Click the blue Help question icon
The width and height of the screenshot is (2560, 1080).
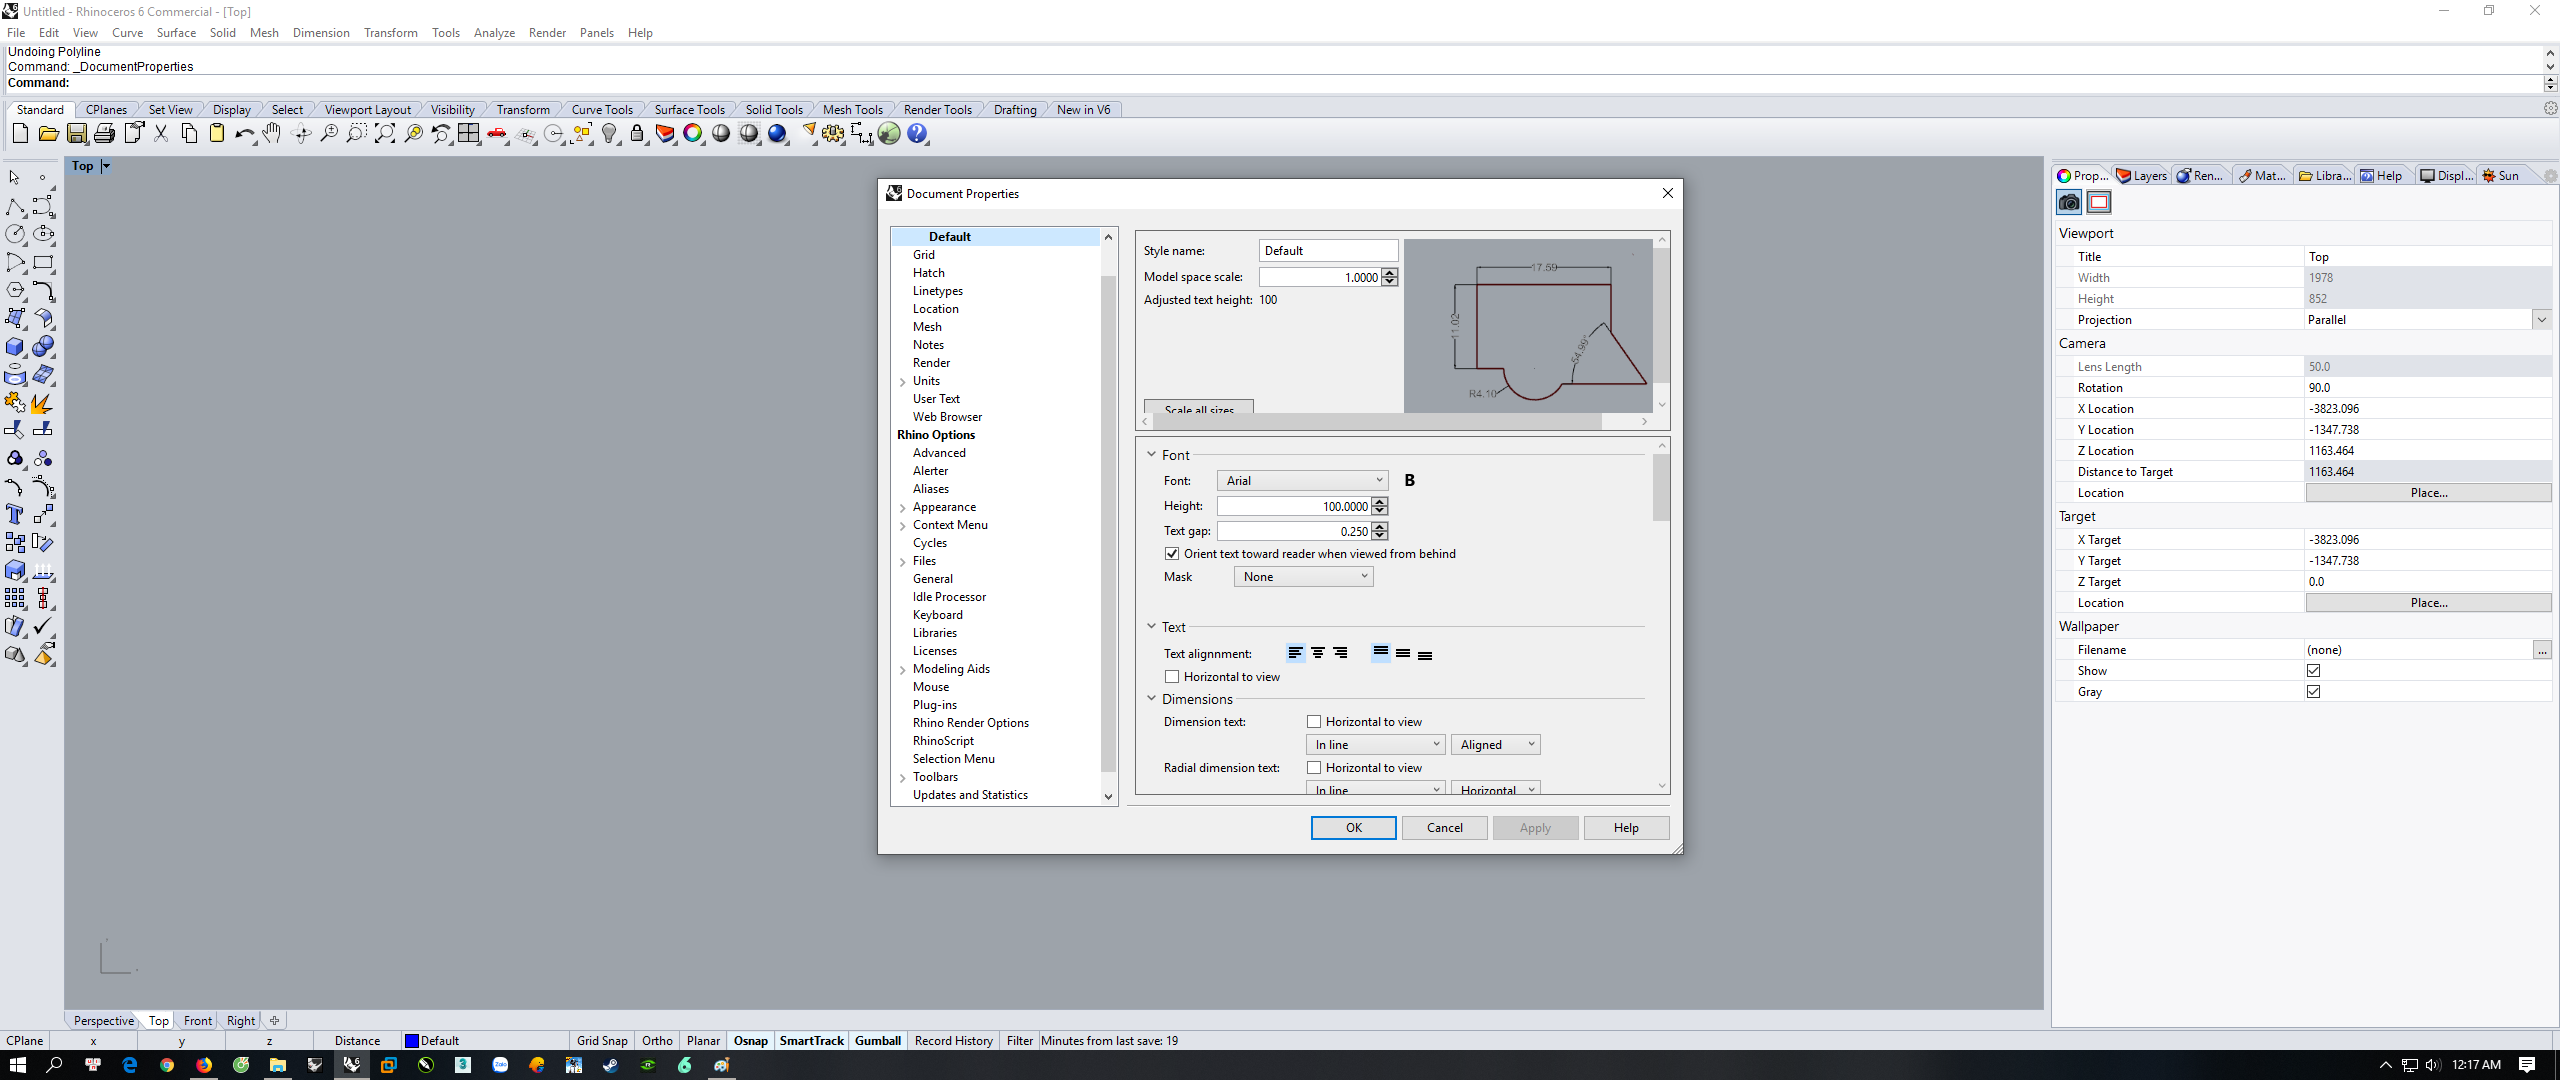click(x=917, y=134)
